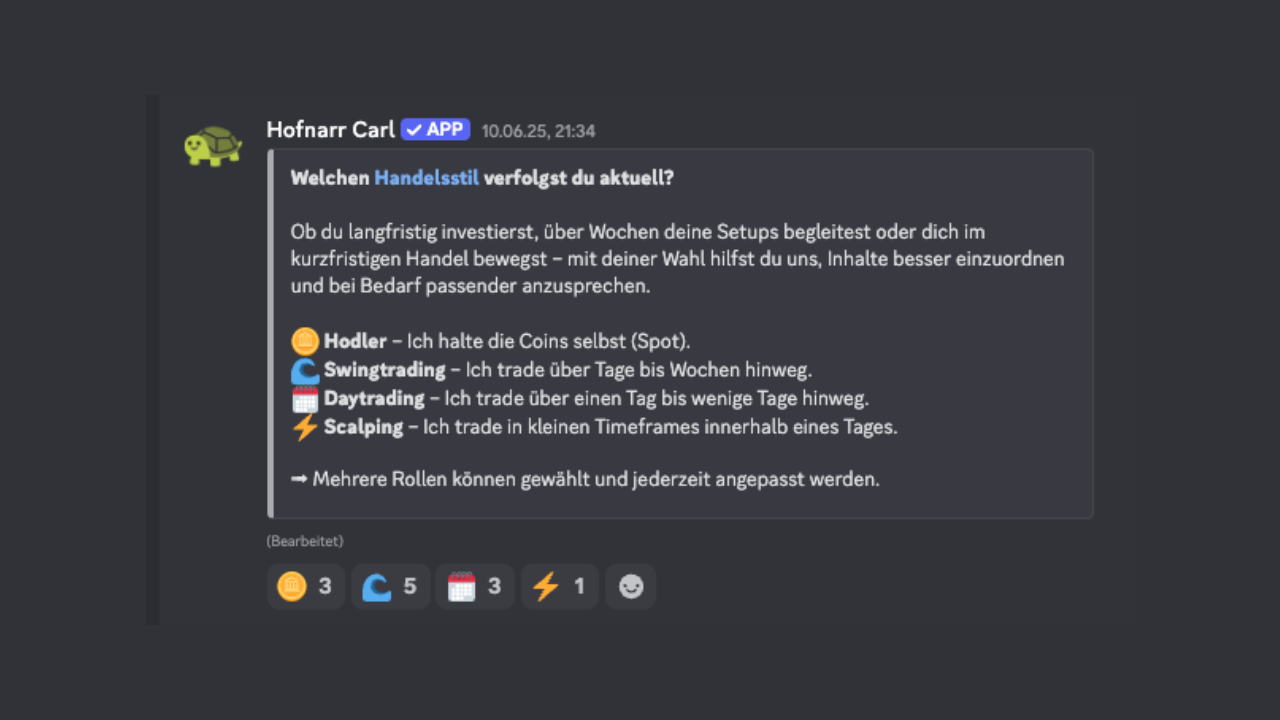Open the Handelsstil link in the embed

(x=426, y=178)
